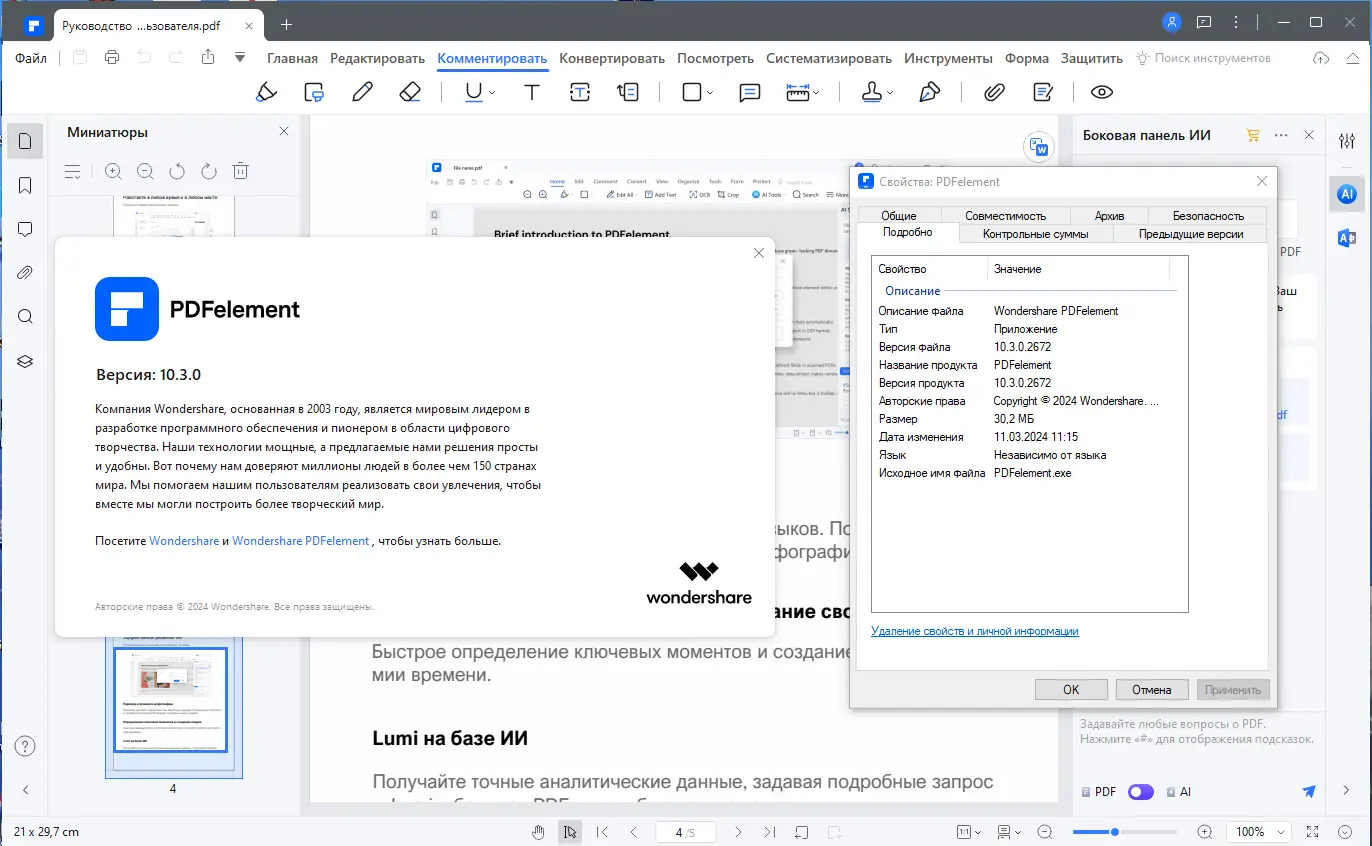The width and height of the screenshot is (1372, 846).
Task: Go to next page arrow in status bar
Action: point(738,832)
